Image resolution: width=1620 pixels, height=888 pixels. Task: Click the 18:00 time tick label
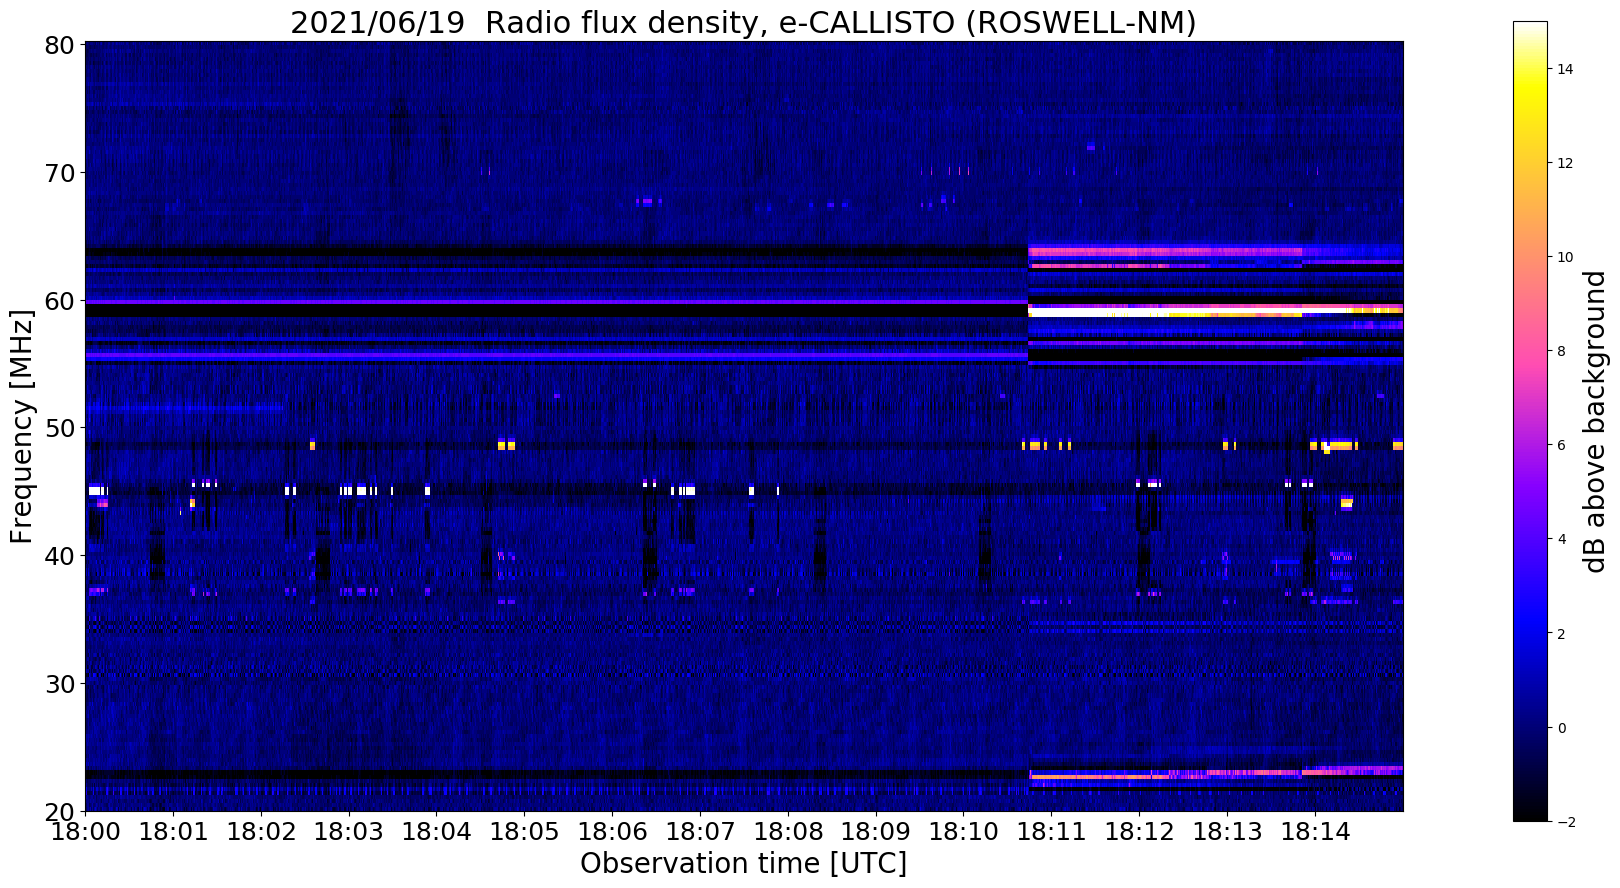[85, 831]
